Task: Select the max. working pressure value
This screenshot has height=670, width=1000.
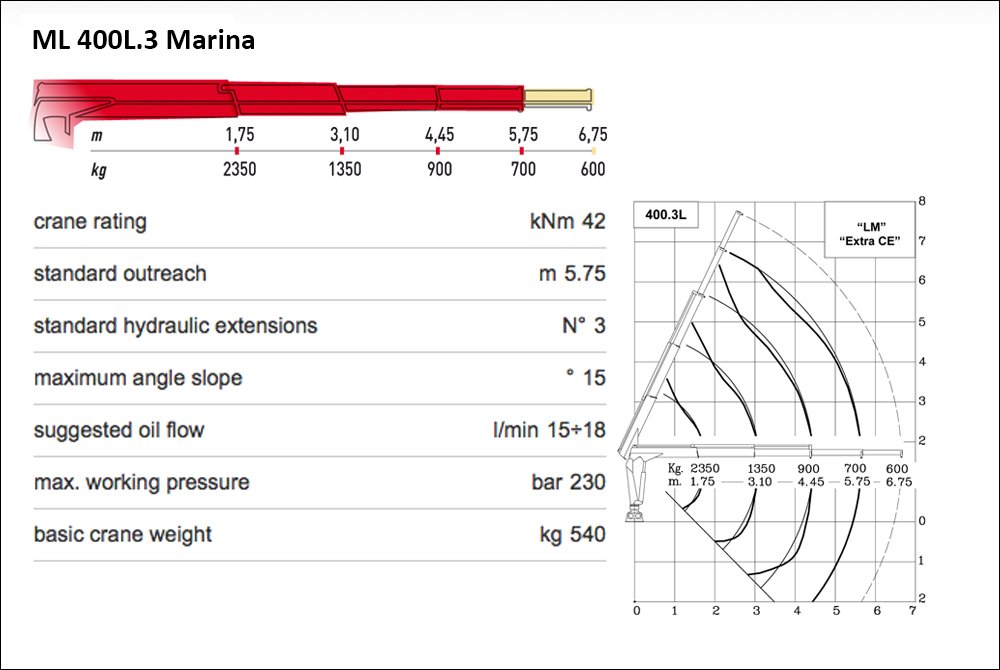Action: click(568, 483)
